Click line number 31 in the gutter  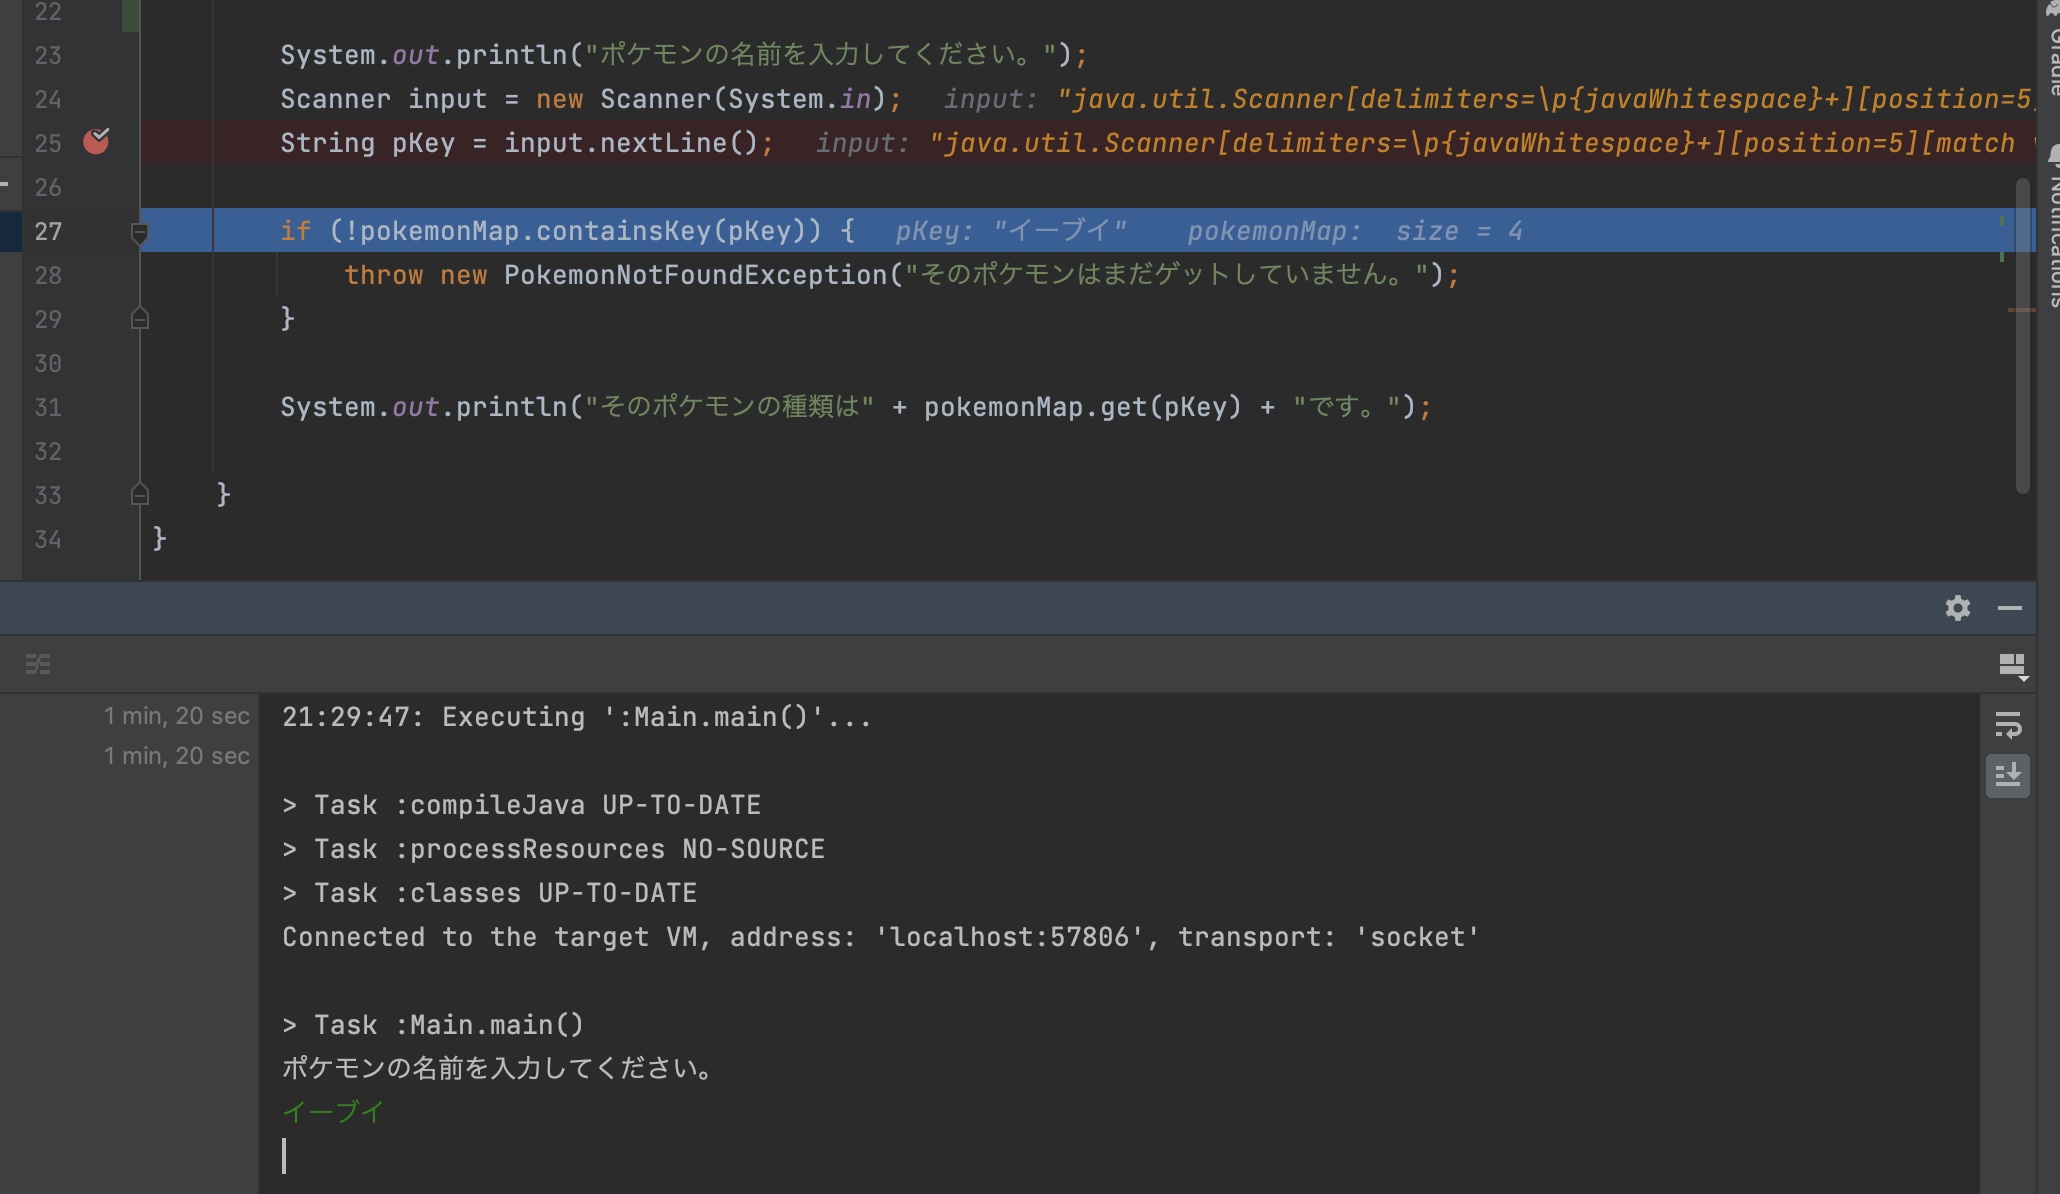pyautogui.click(x=47, y=407)
